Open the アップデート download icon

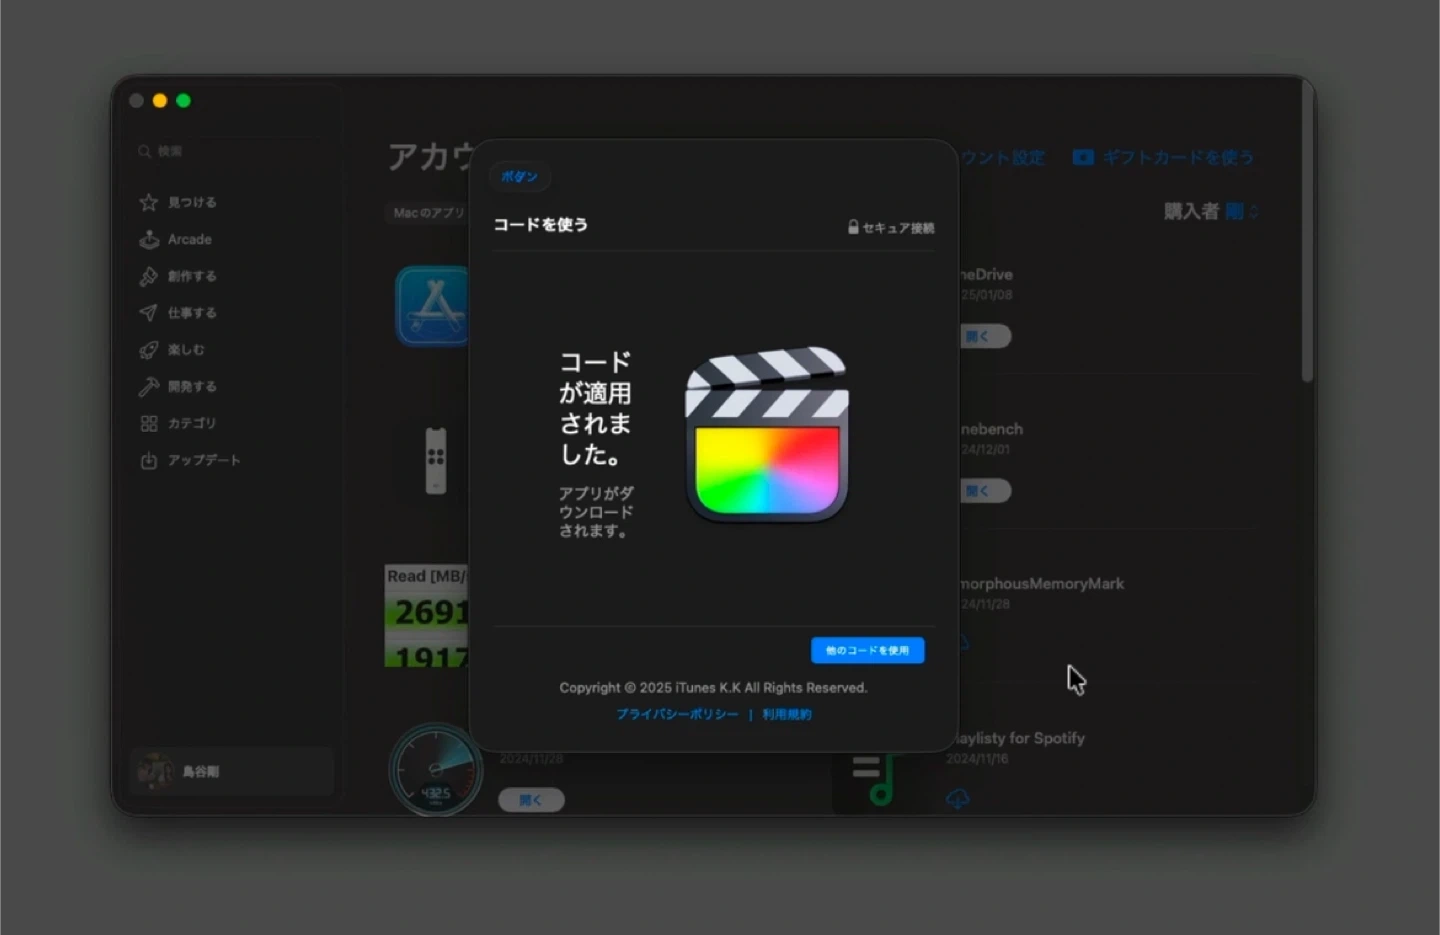pyautogui.click(x=149, y=460)
